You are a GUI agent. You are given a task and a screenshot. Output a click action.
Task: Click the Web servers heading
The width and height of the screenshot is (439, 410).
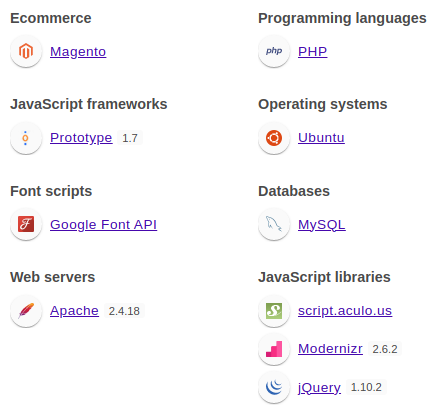53,277
